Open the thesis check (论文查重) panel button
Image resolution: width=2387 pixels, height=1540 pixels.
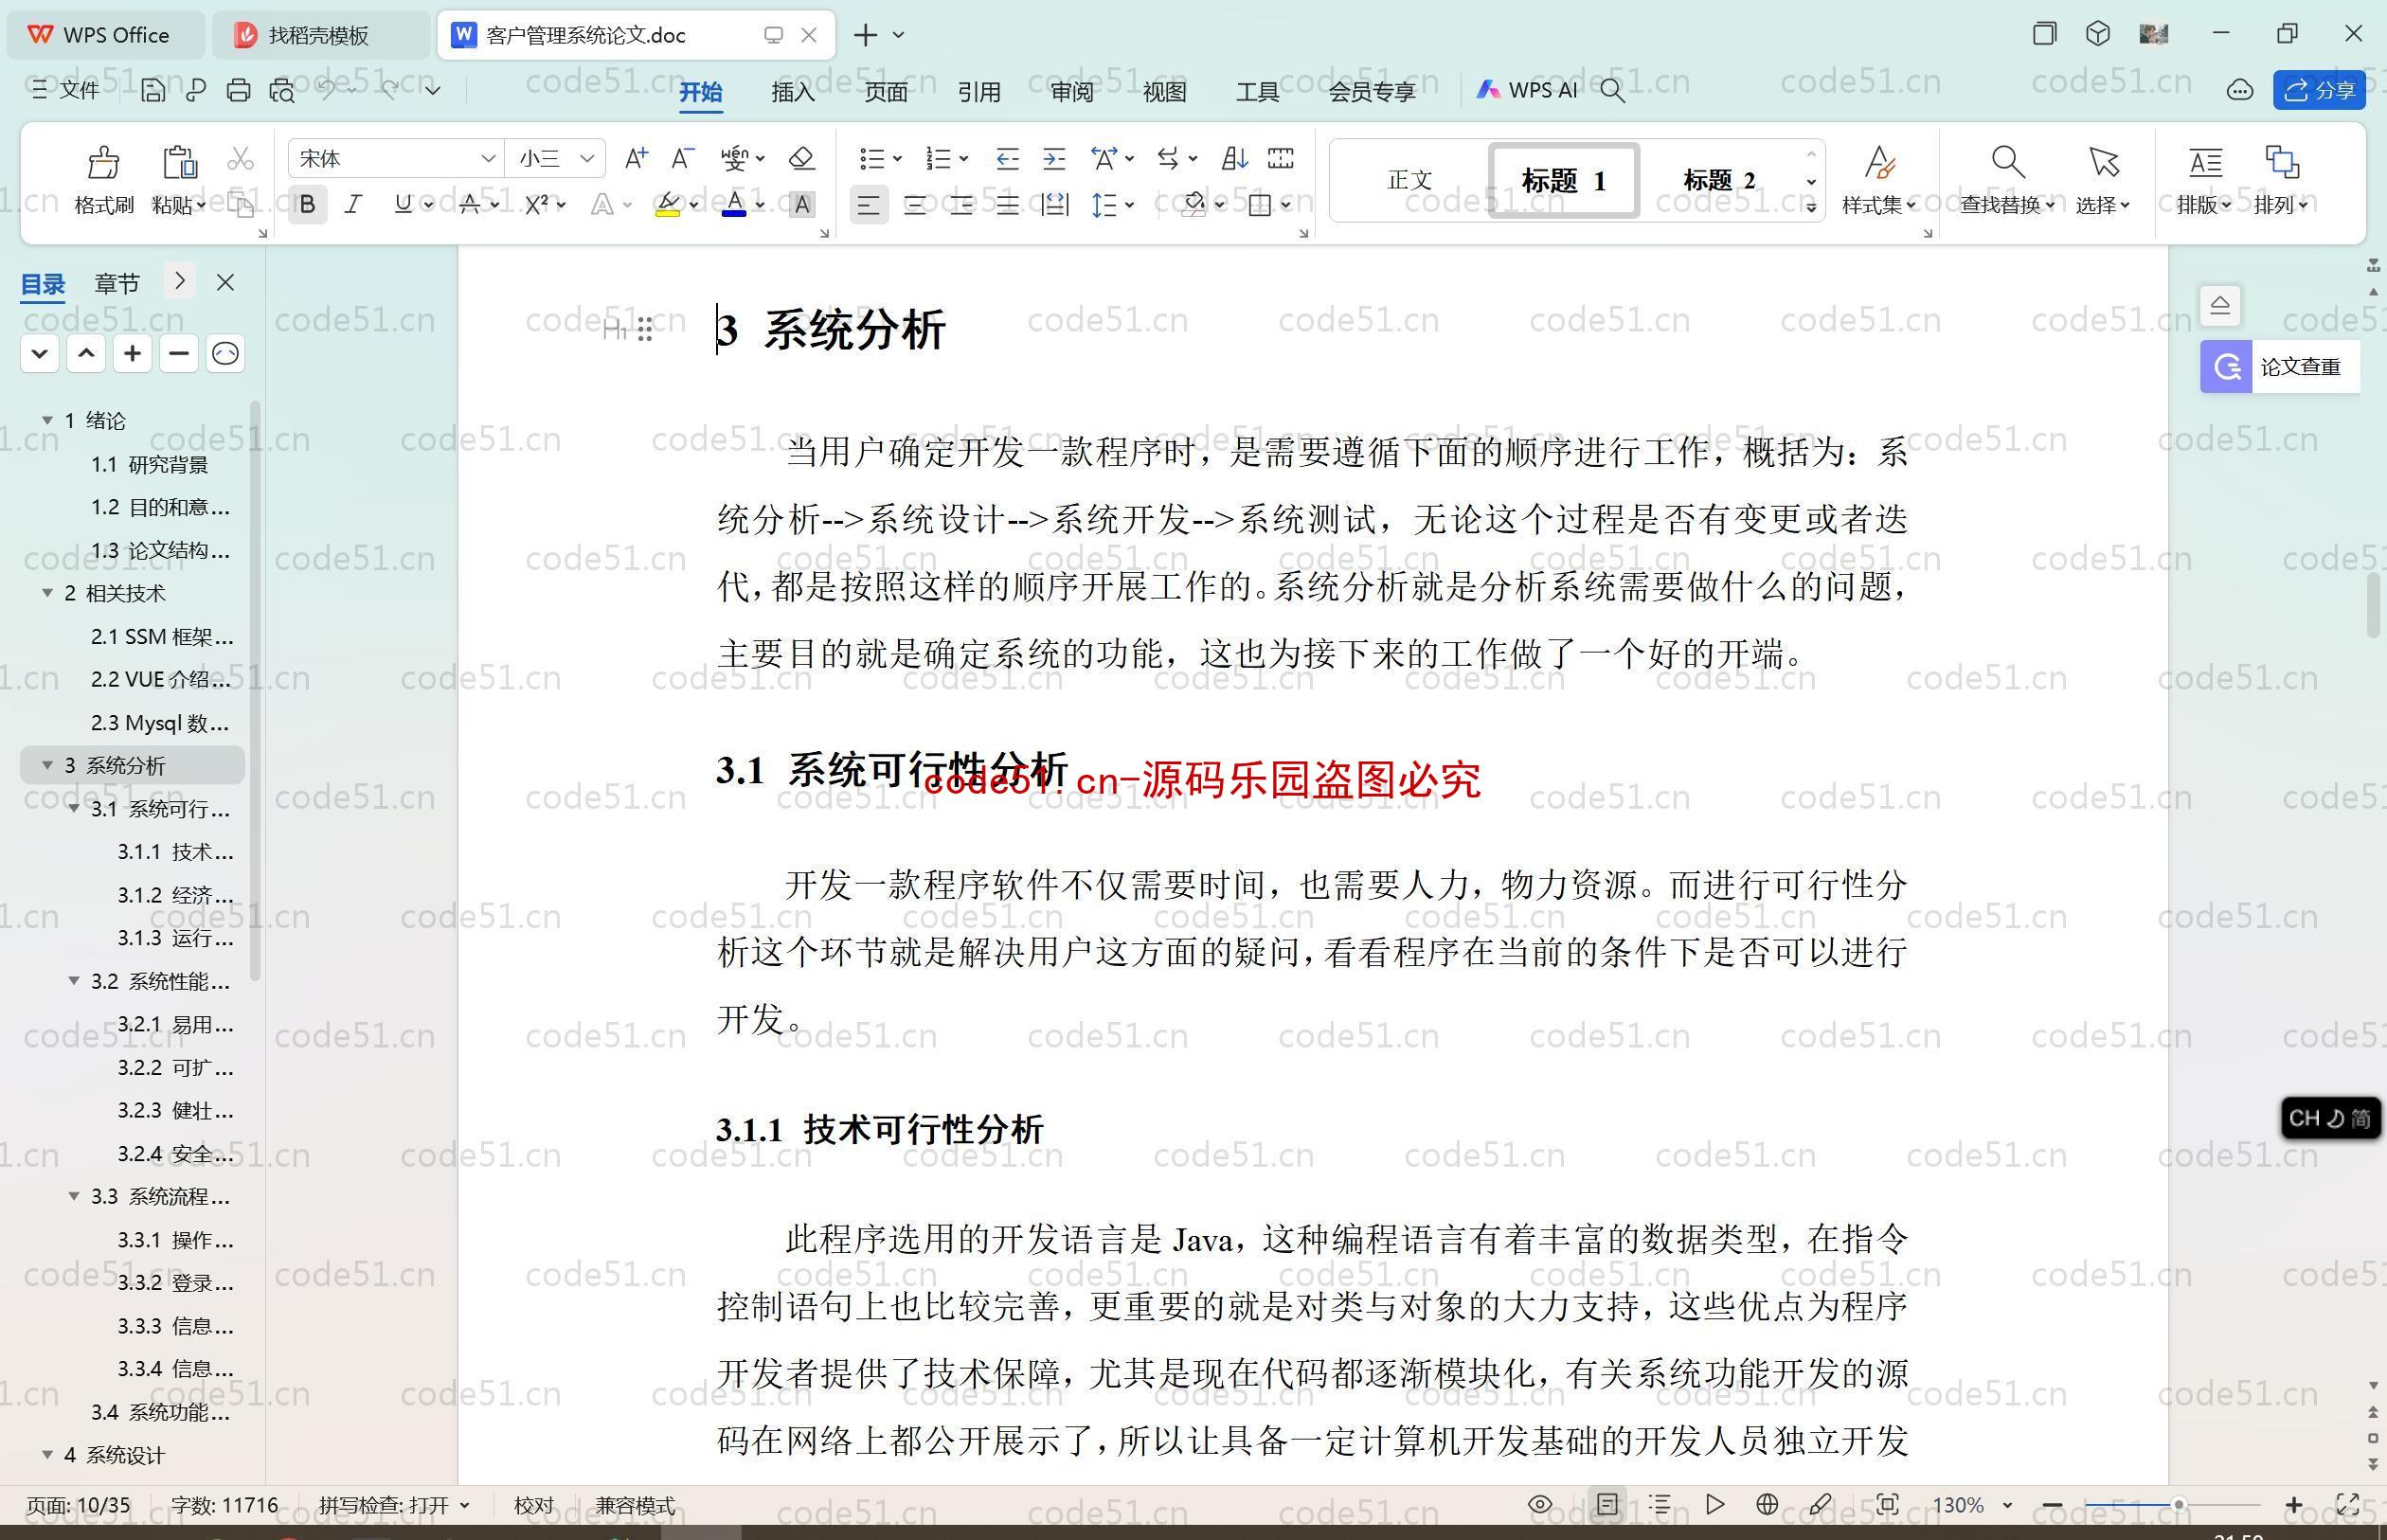[2280, 367]
